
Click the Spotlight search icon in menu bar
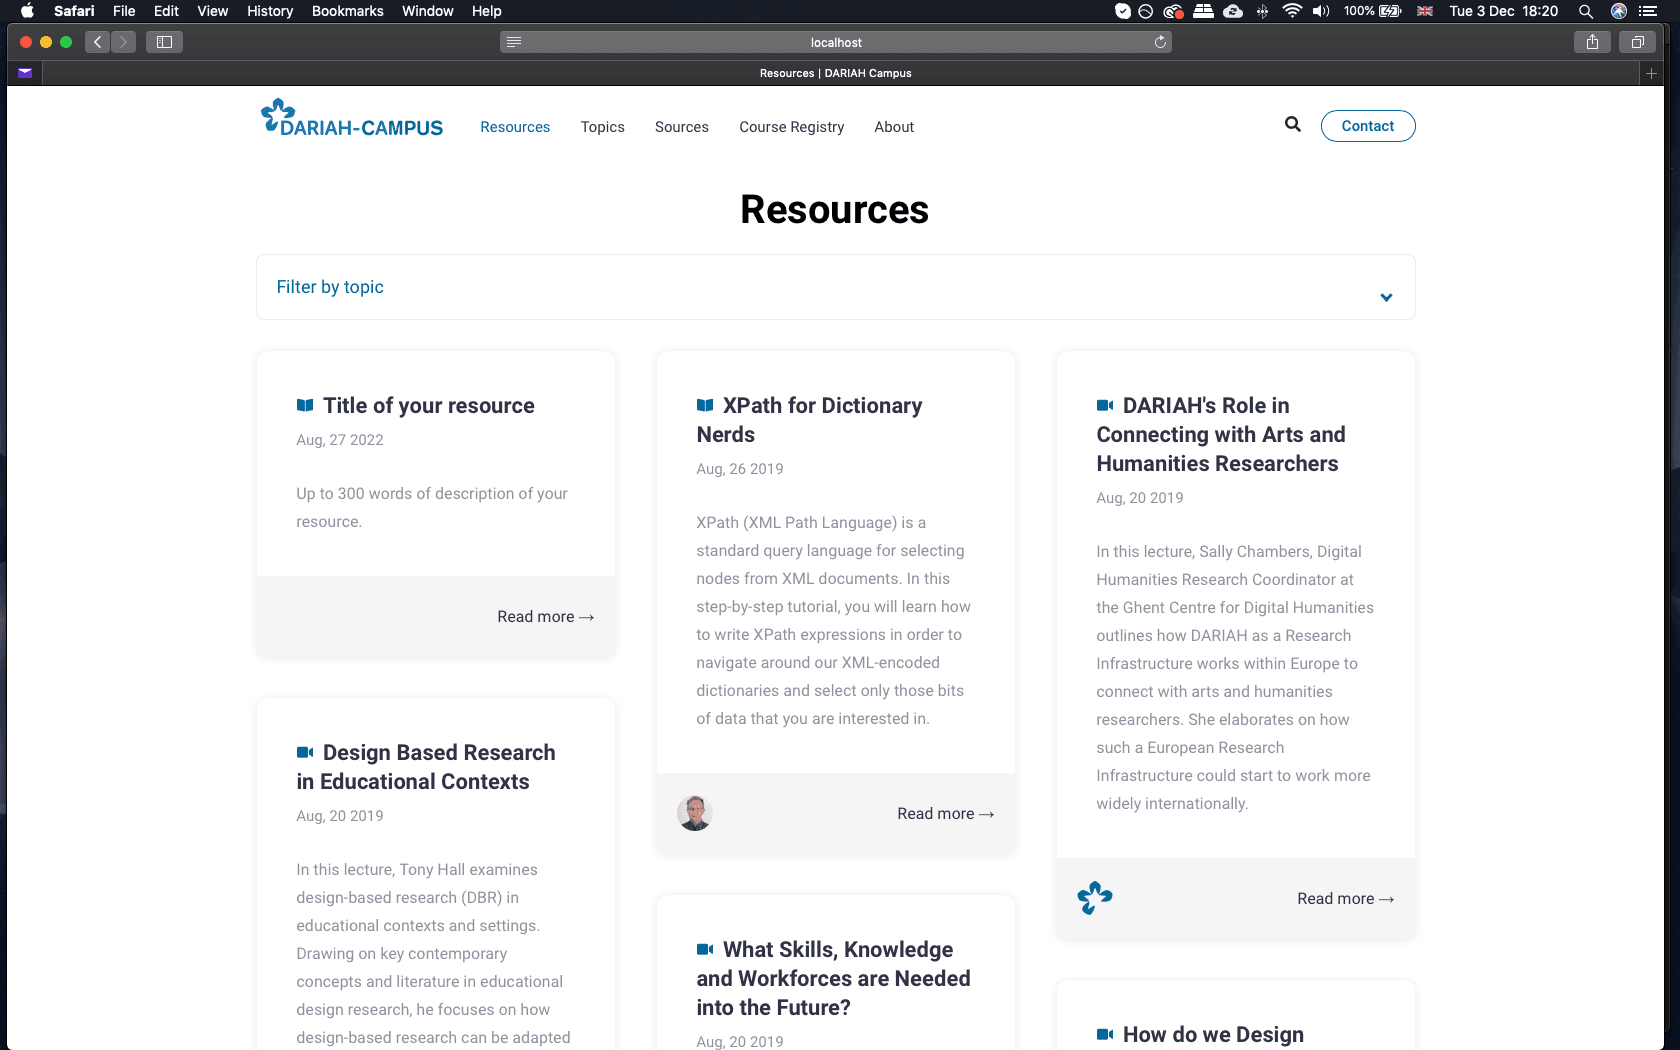tap(1585, 11)
